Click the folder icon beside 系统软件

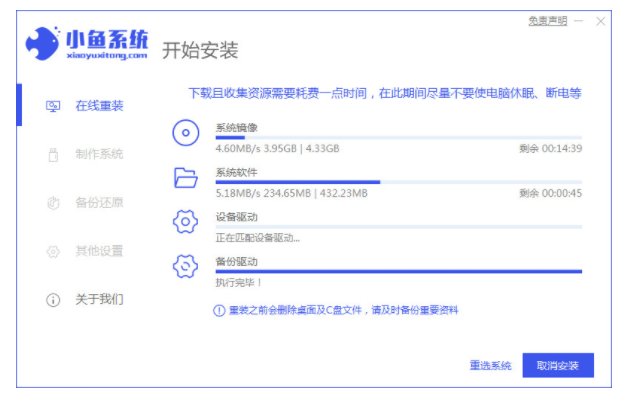(185, 178)
